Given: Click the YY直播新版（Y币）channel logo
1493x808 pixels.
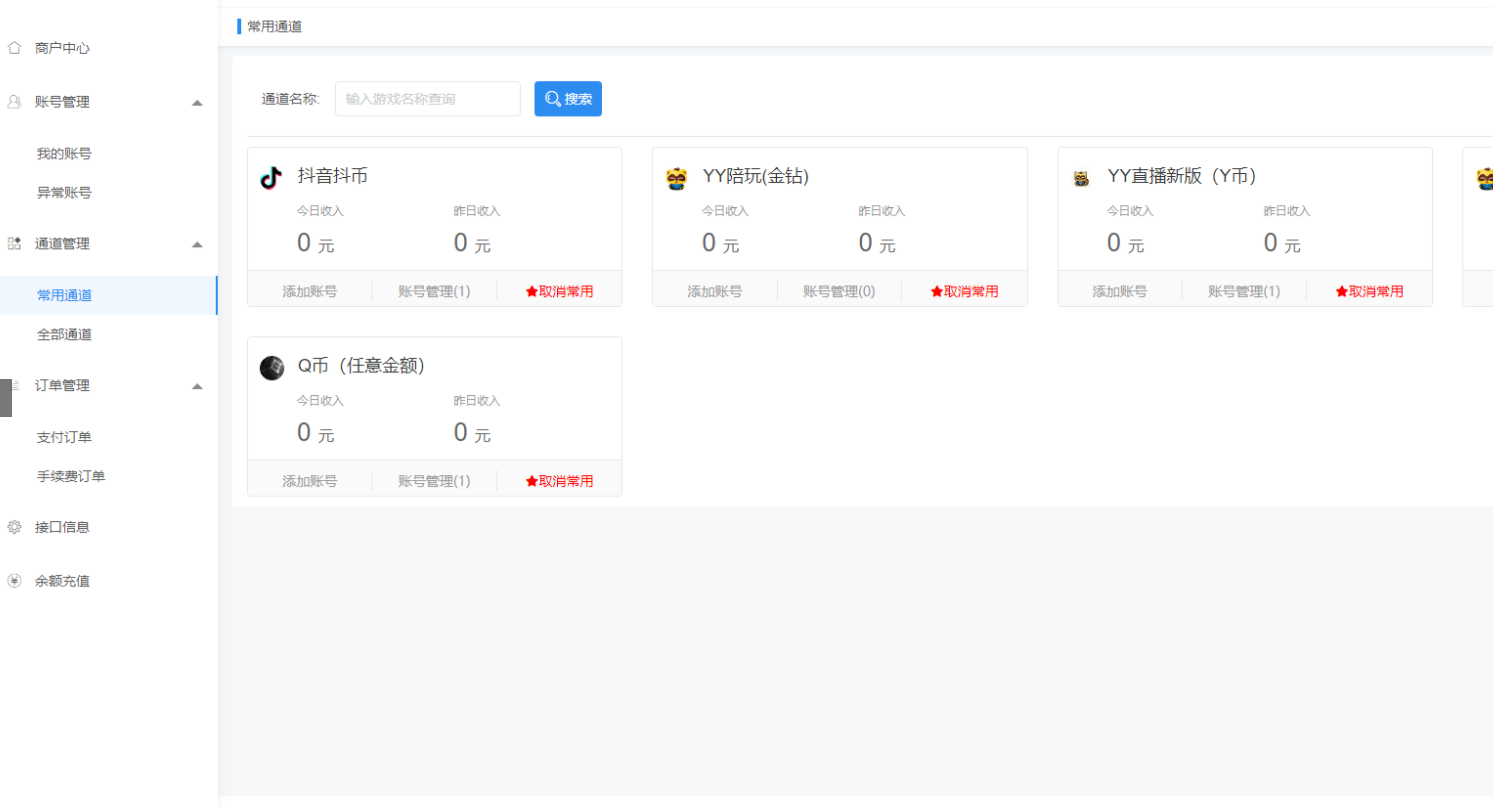Looking at the screenshot, I should (x=1081, y=179).
